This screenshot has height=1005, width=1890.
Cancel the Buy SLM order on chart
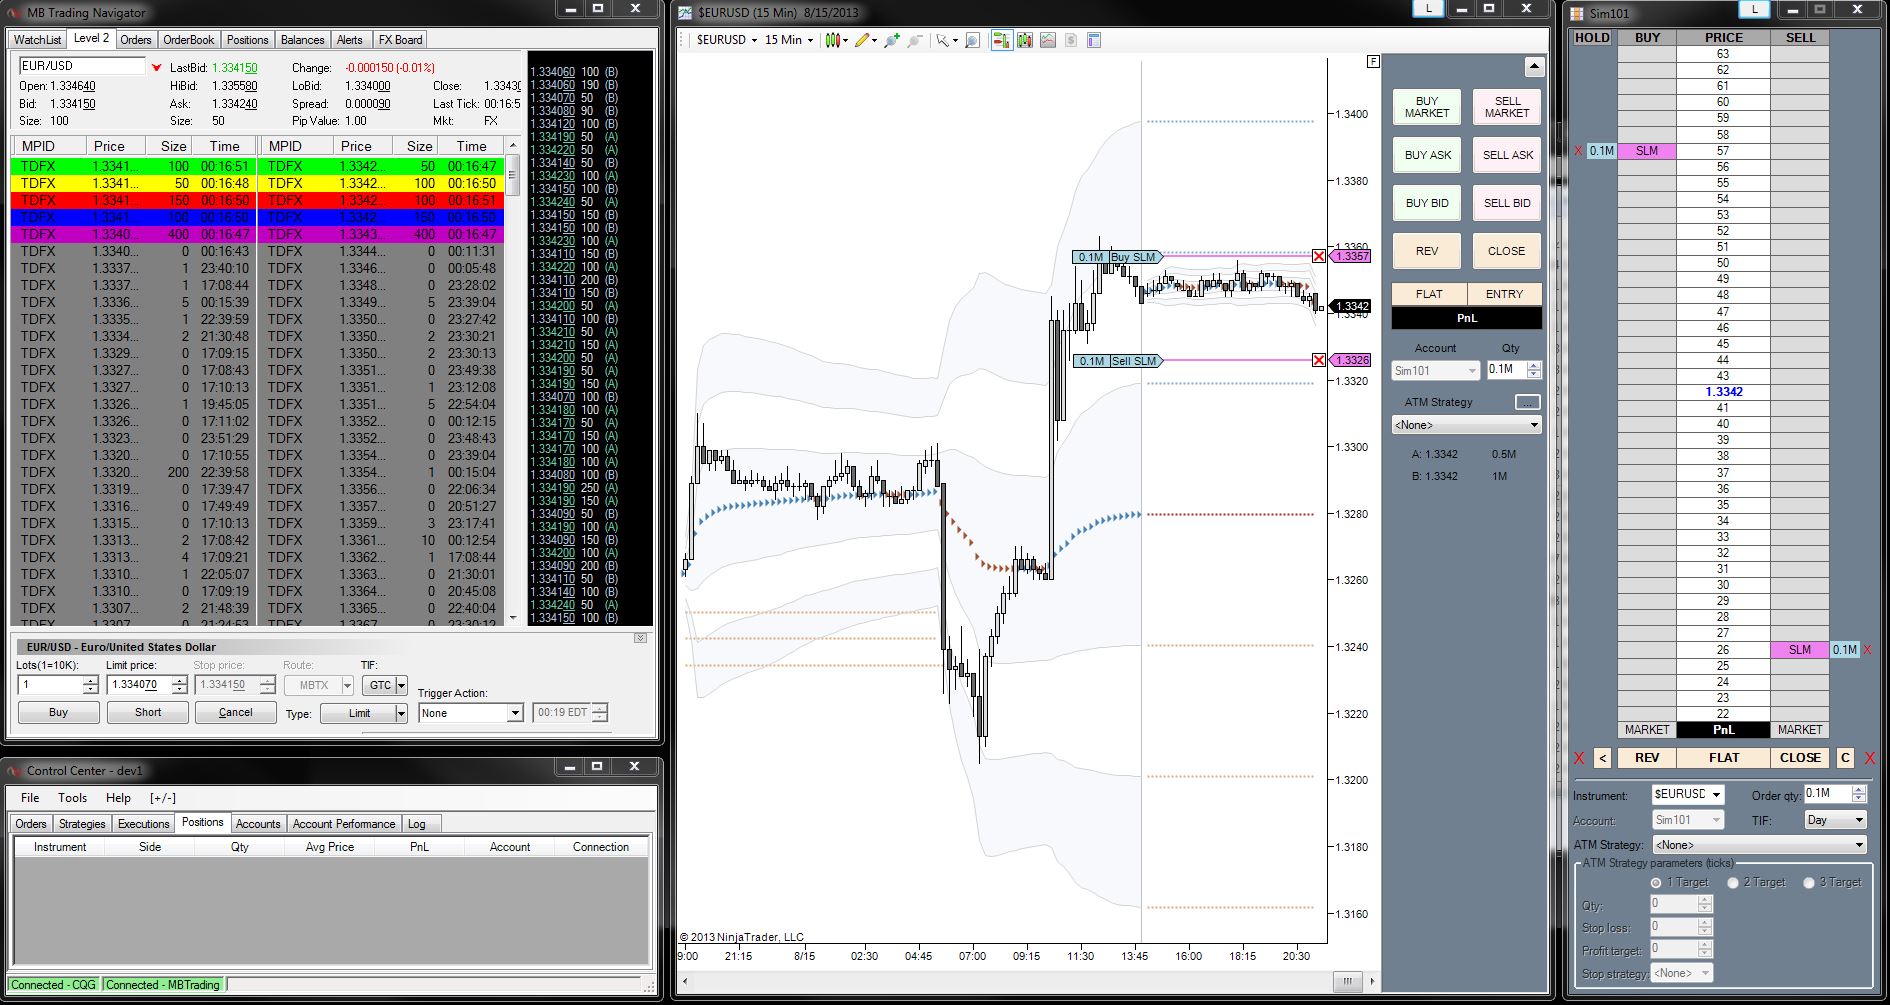click(x=1319, y=256)
